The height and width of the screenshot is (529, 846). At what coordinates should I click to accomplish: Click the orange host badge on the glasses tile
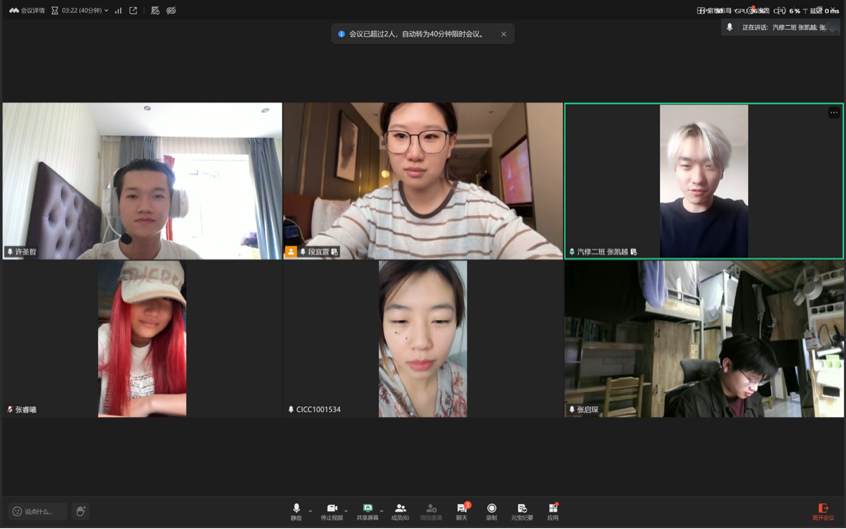291,252
